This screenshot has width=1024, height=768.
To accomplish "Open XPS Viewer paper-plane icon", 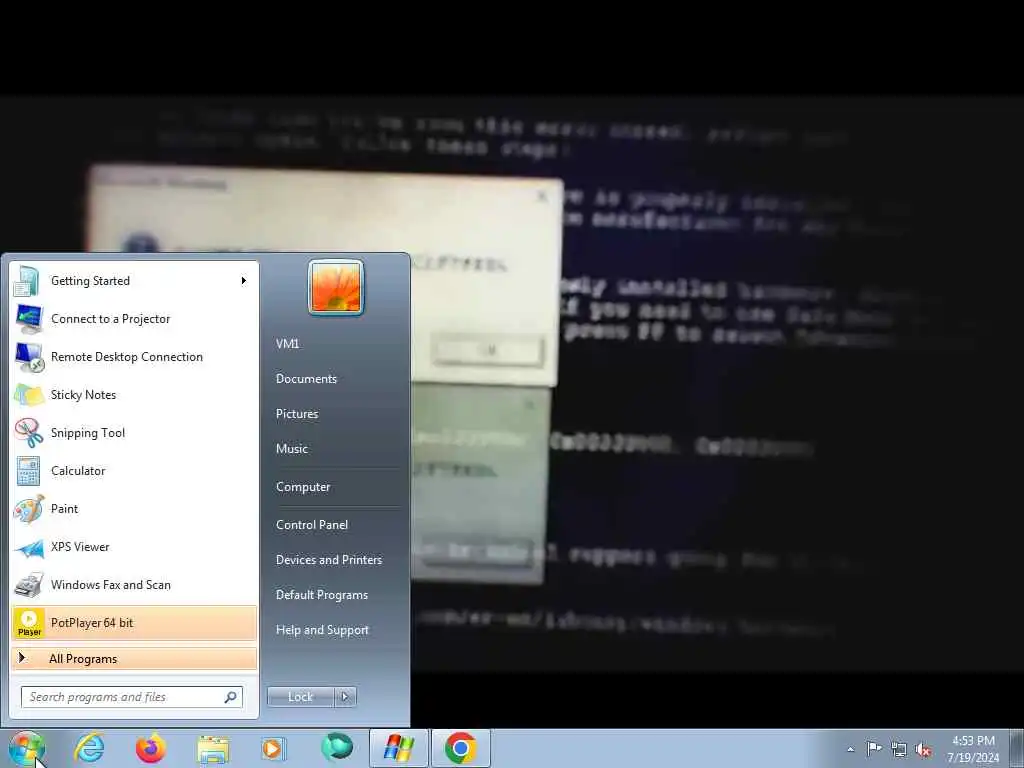I will (x=29, y=547).
